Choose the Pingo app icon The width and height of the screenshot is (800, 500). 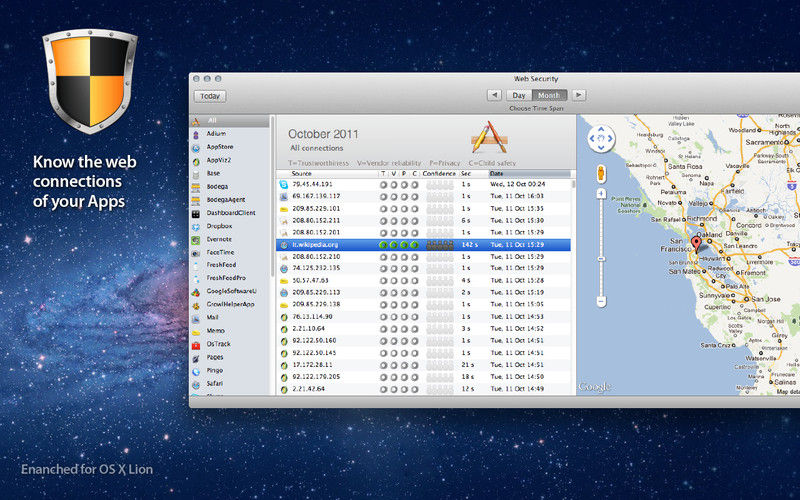pos(196,372)
